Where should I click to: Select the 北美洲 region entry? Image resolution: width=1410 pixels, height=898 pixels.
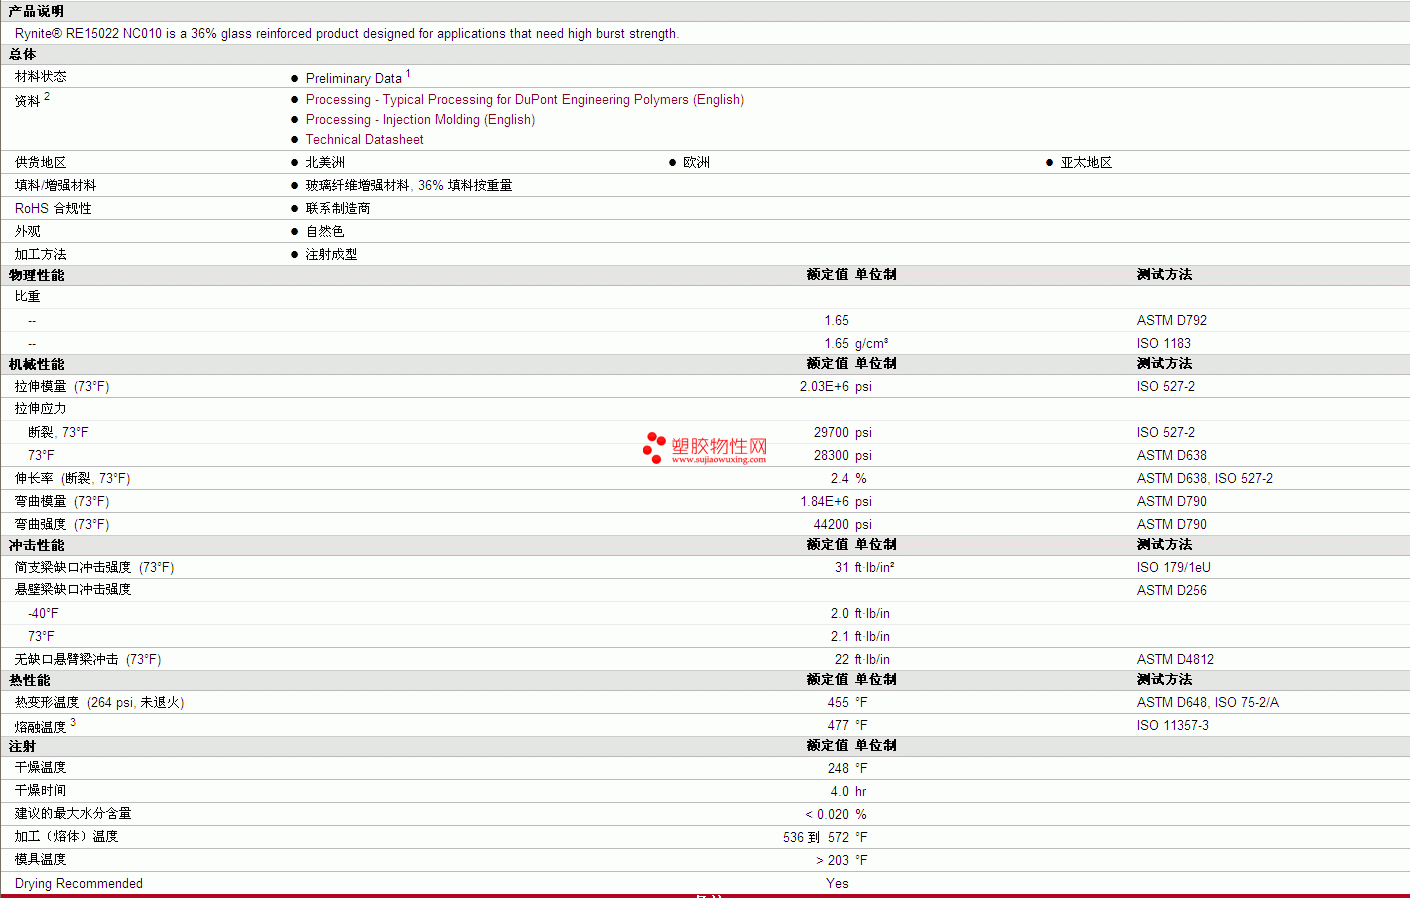[x=325, y=162]
